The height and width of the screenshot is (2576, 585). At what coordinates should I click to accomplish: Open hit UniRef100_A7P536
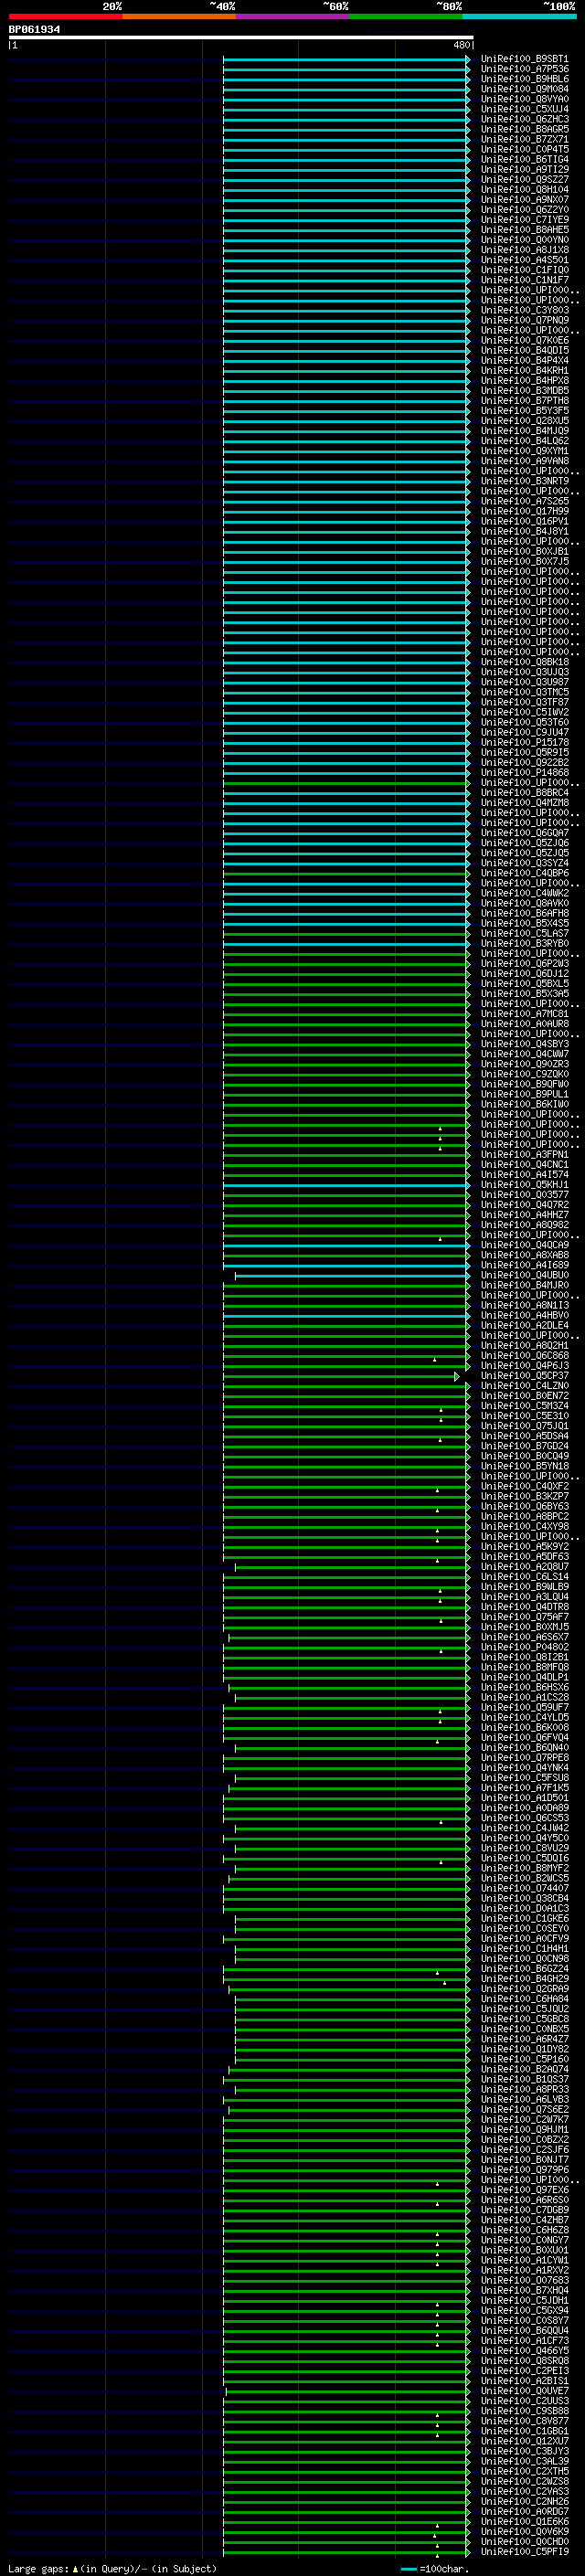click(524, 69)
